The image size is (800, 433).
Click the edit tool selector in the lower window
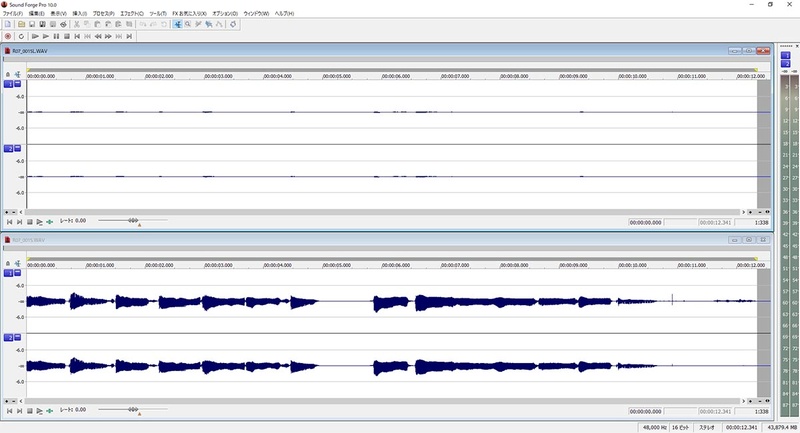tap(17, 264)
